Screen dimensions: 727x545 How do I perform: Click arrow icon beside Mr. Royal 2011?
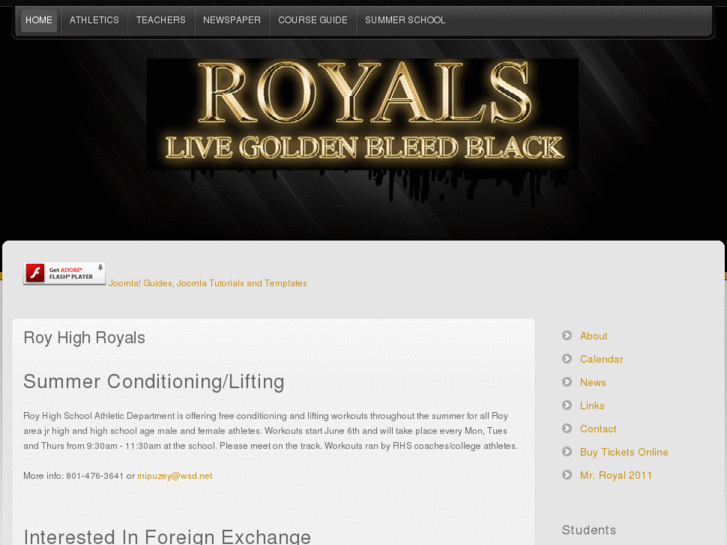click(x=567, y=474)
